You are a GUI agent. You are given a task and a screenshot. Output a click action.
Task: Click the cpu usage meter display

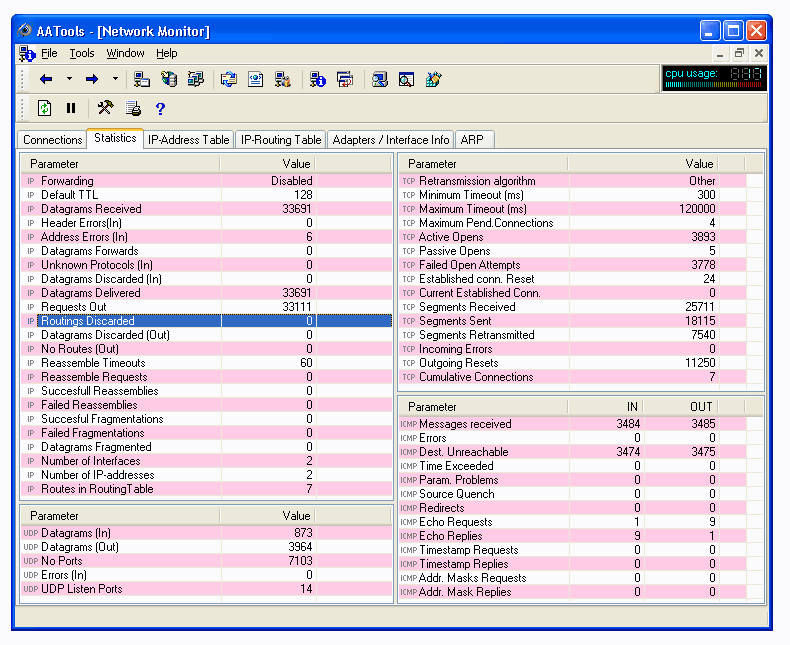tap(714, 78)
